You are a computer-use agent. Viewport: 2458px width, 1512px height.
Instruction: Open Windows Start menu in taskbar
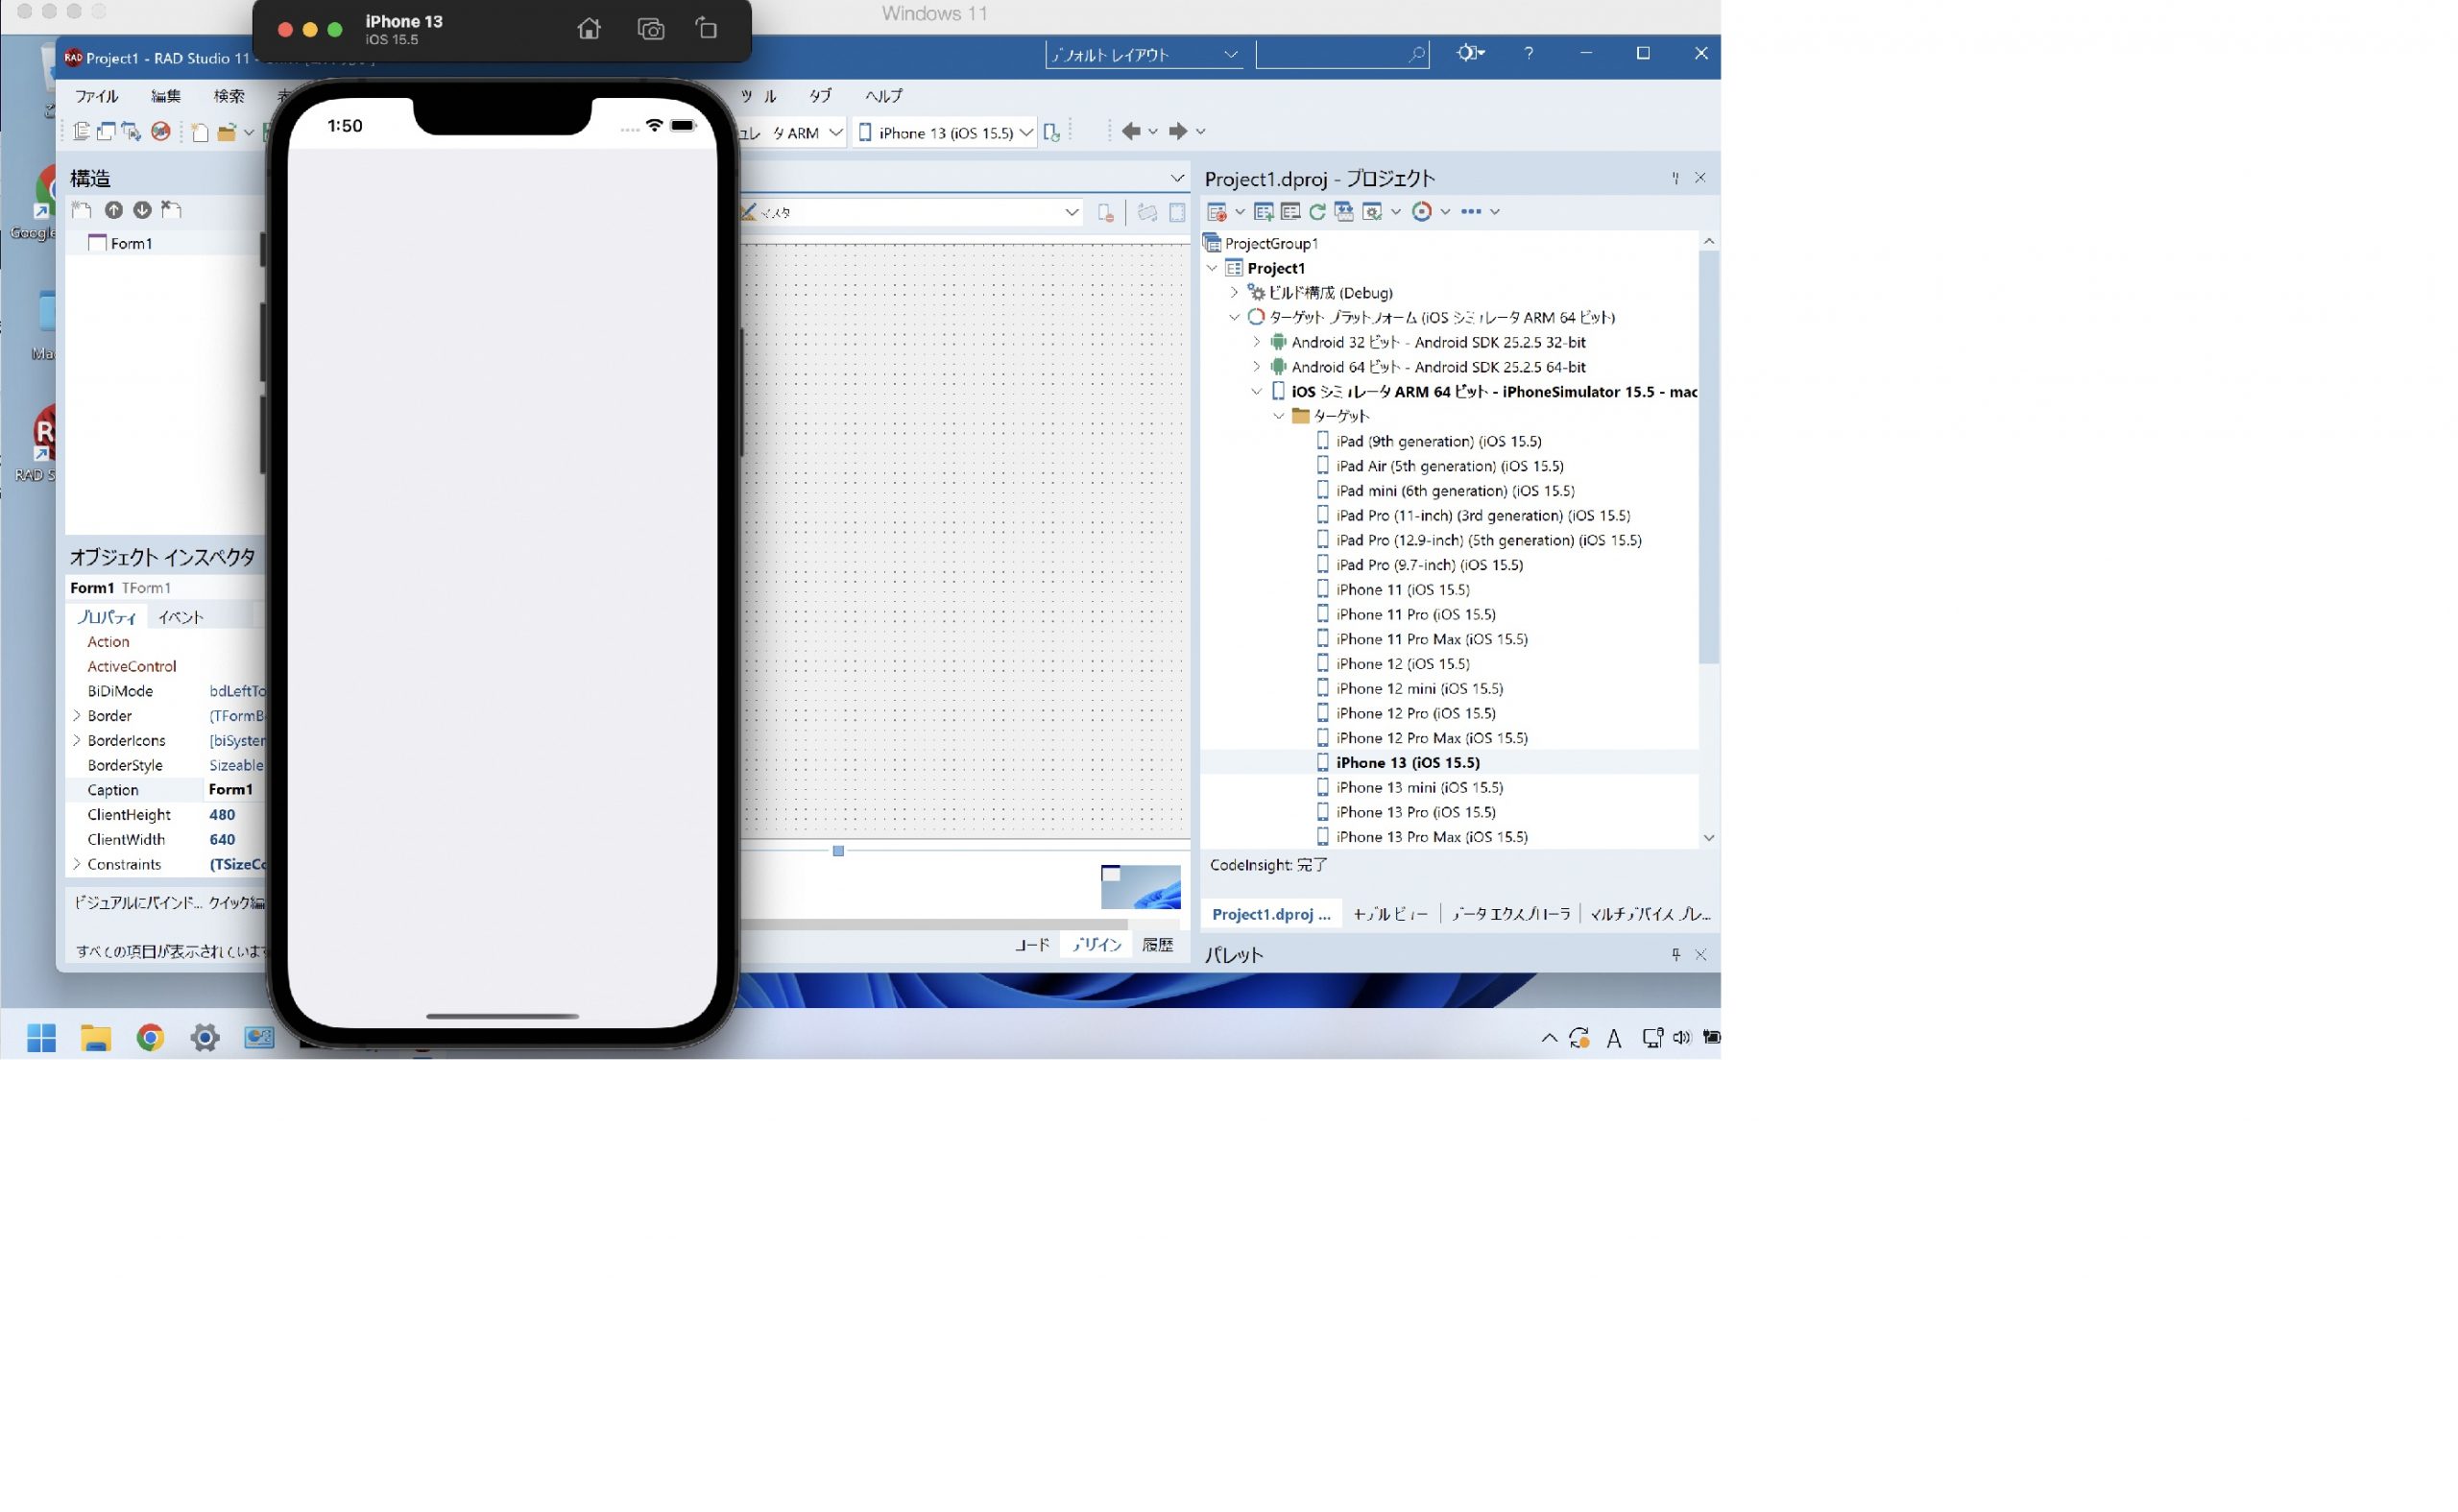click(41, 1038)
